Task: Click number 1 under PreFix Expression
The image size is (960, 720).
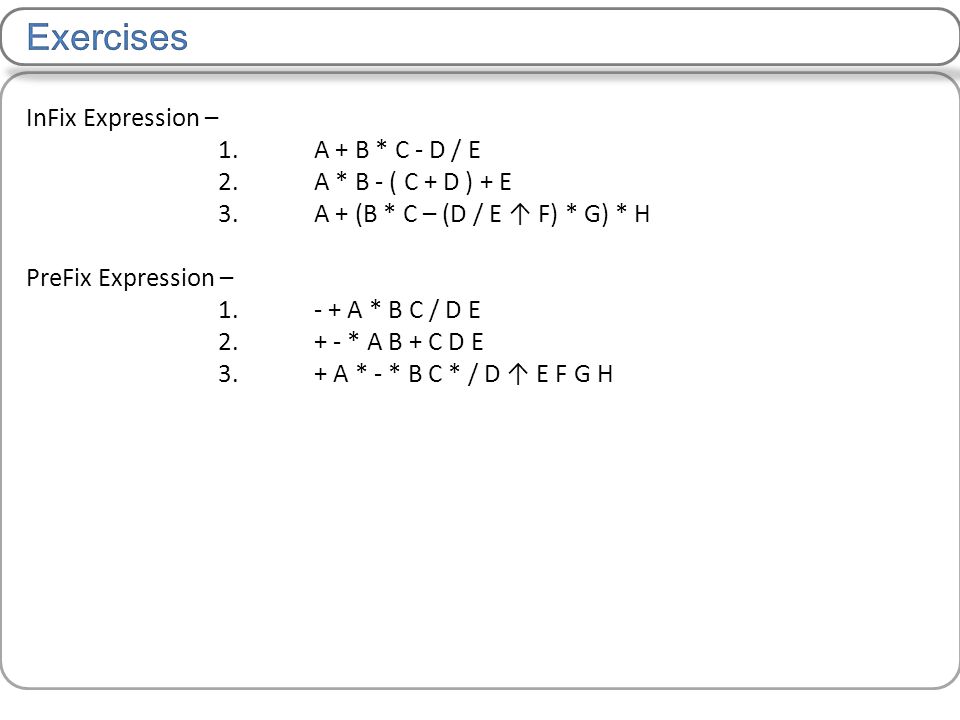Action: pyautogui.click(x=228, y=310)
